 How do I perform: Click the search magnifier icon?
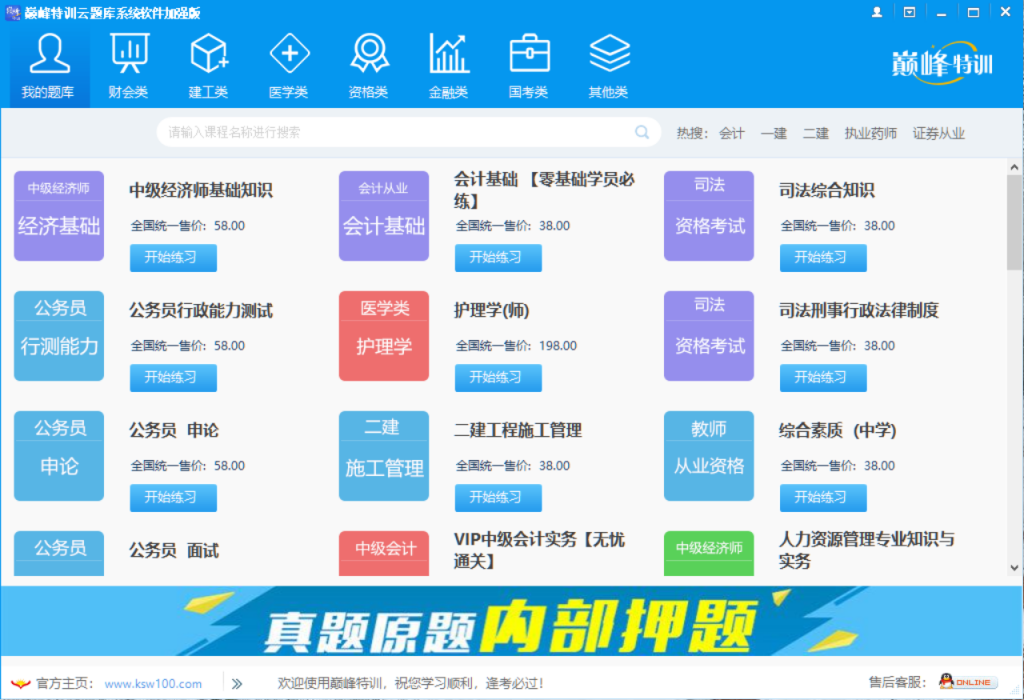pyautogui.click(x=642, y=133)
